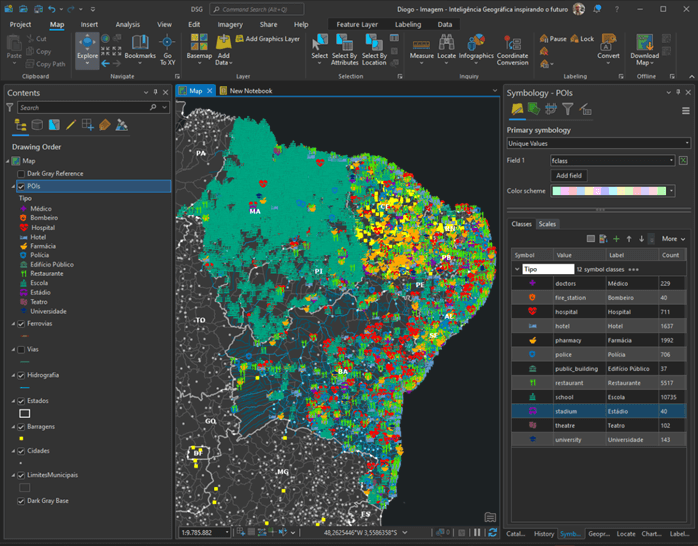Expand the Field 1 fclass dropdown
The height and width of the screenshot is (546, 698).
coord(612,160)
